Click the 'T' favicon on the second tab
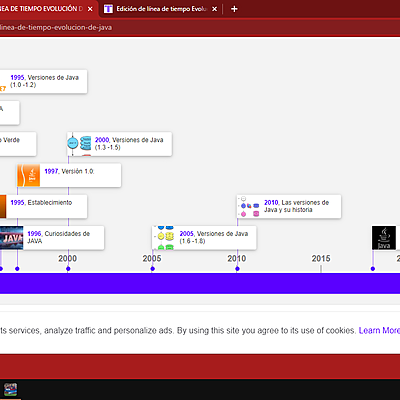The width and height of the screenshot is (400, 400). pos(108,9)
